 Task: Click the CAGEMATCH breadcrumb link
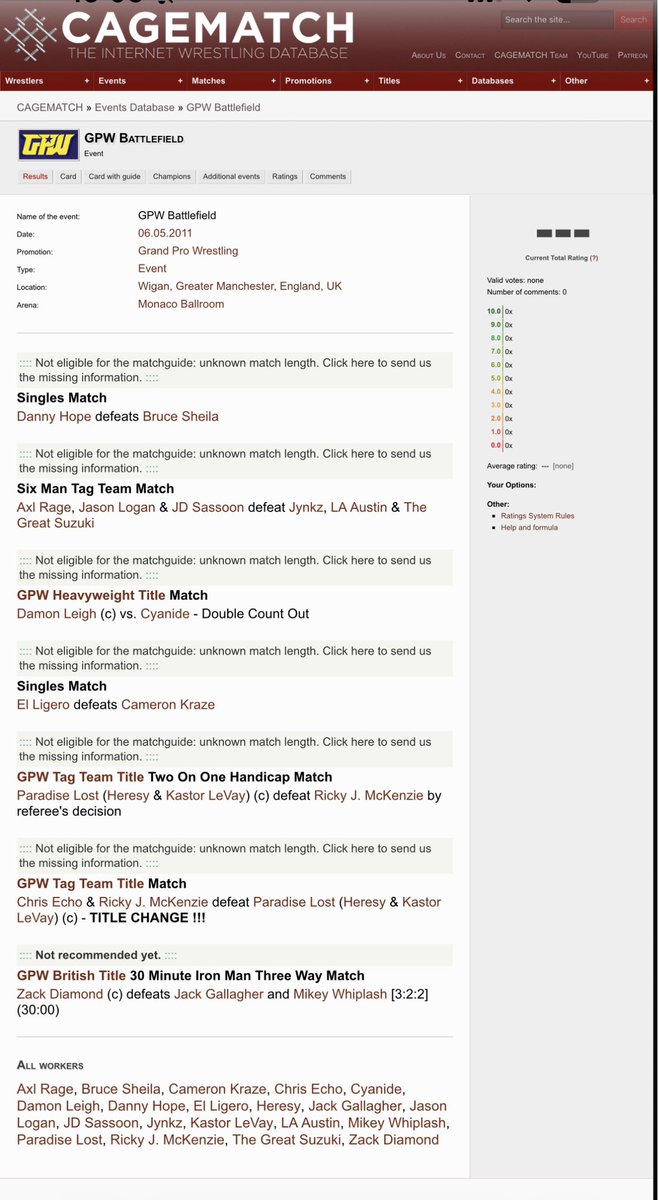pos(49,107)
